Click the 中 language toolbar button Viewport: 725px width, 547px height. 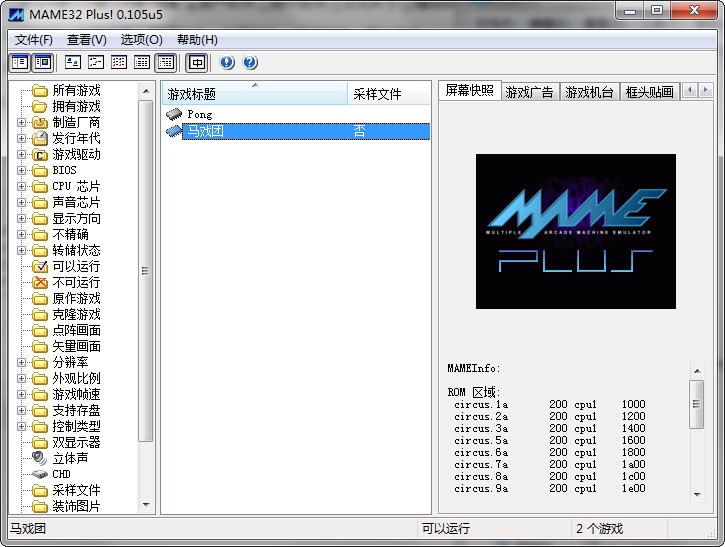[x=197, y=62]
